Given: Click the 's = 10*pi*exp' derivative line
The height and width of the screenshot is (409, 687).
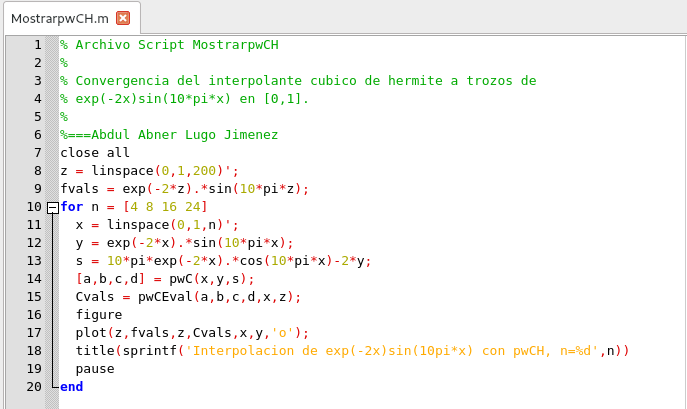Looking at the screenshot, I should [x=223, y=260].
